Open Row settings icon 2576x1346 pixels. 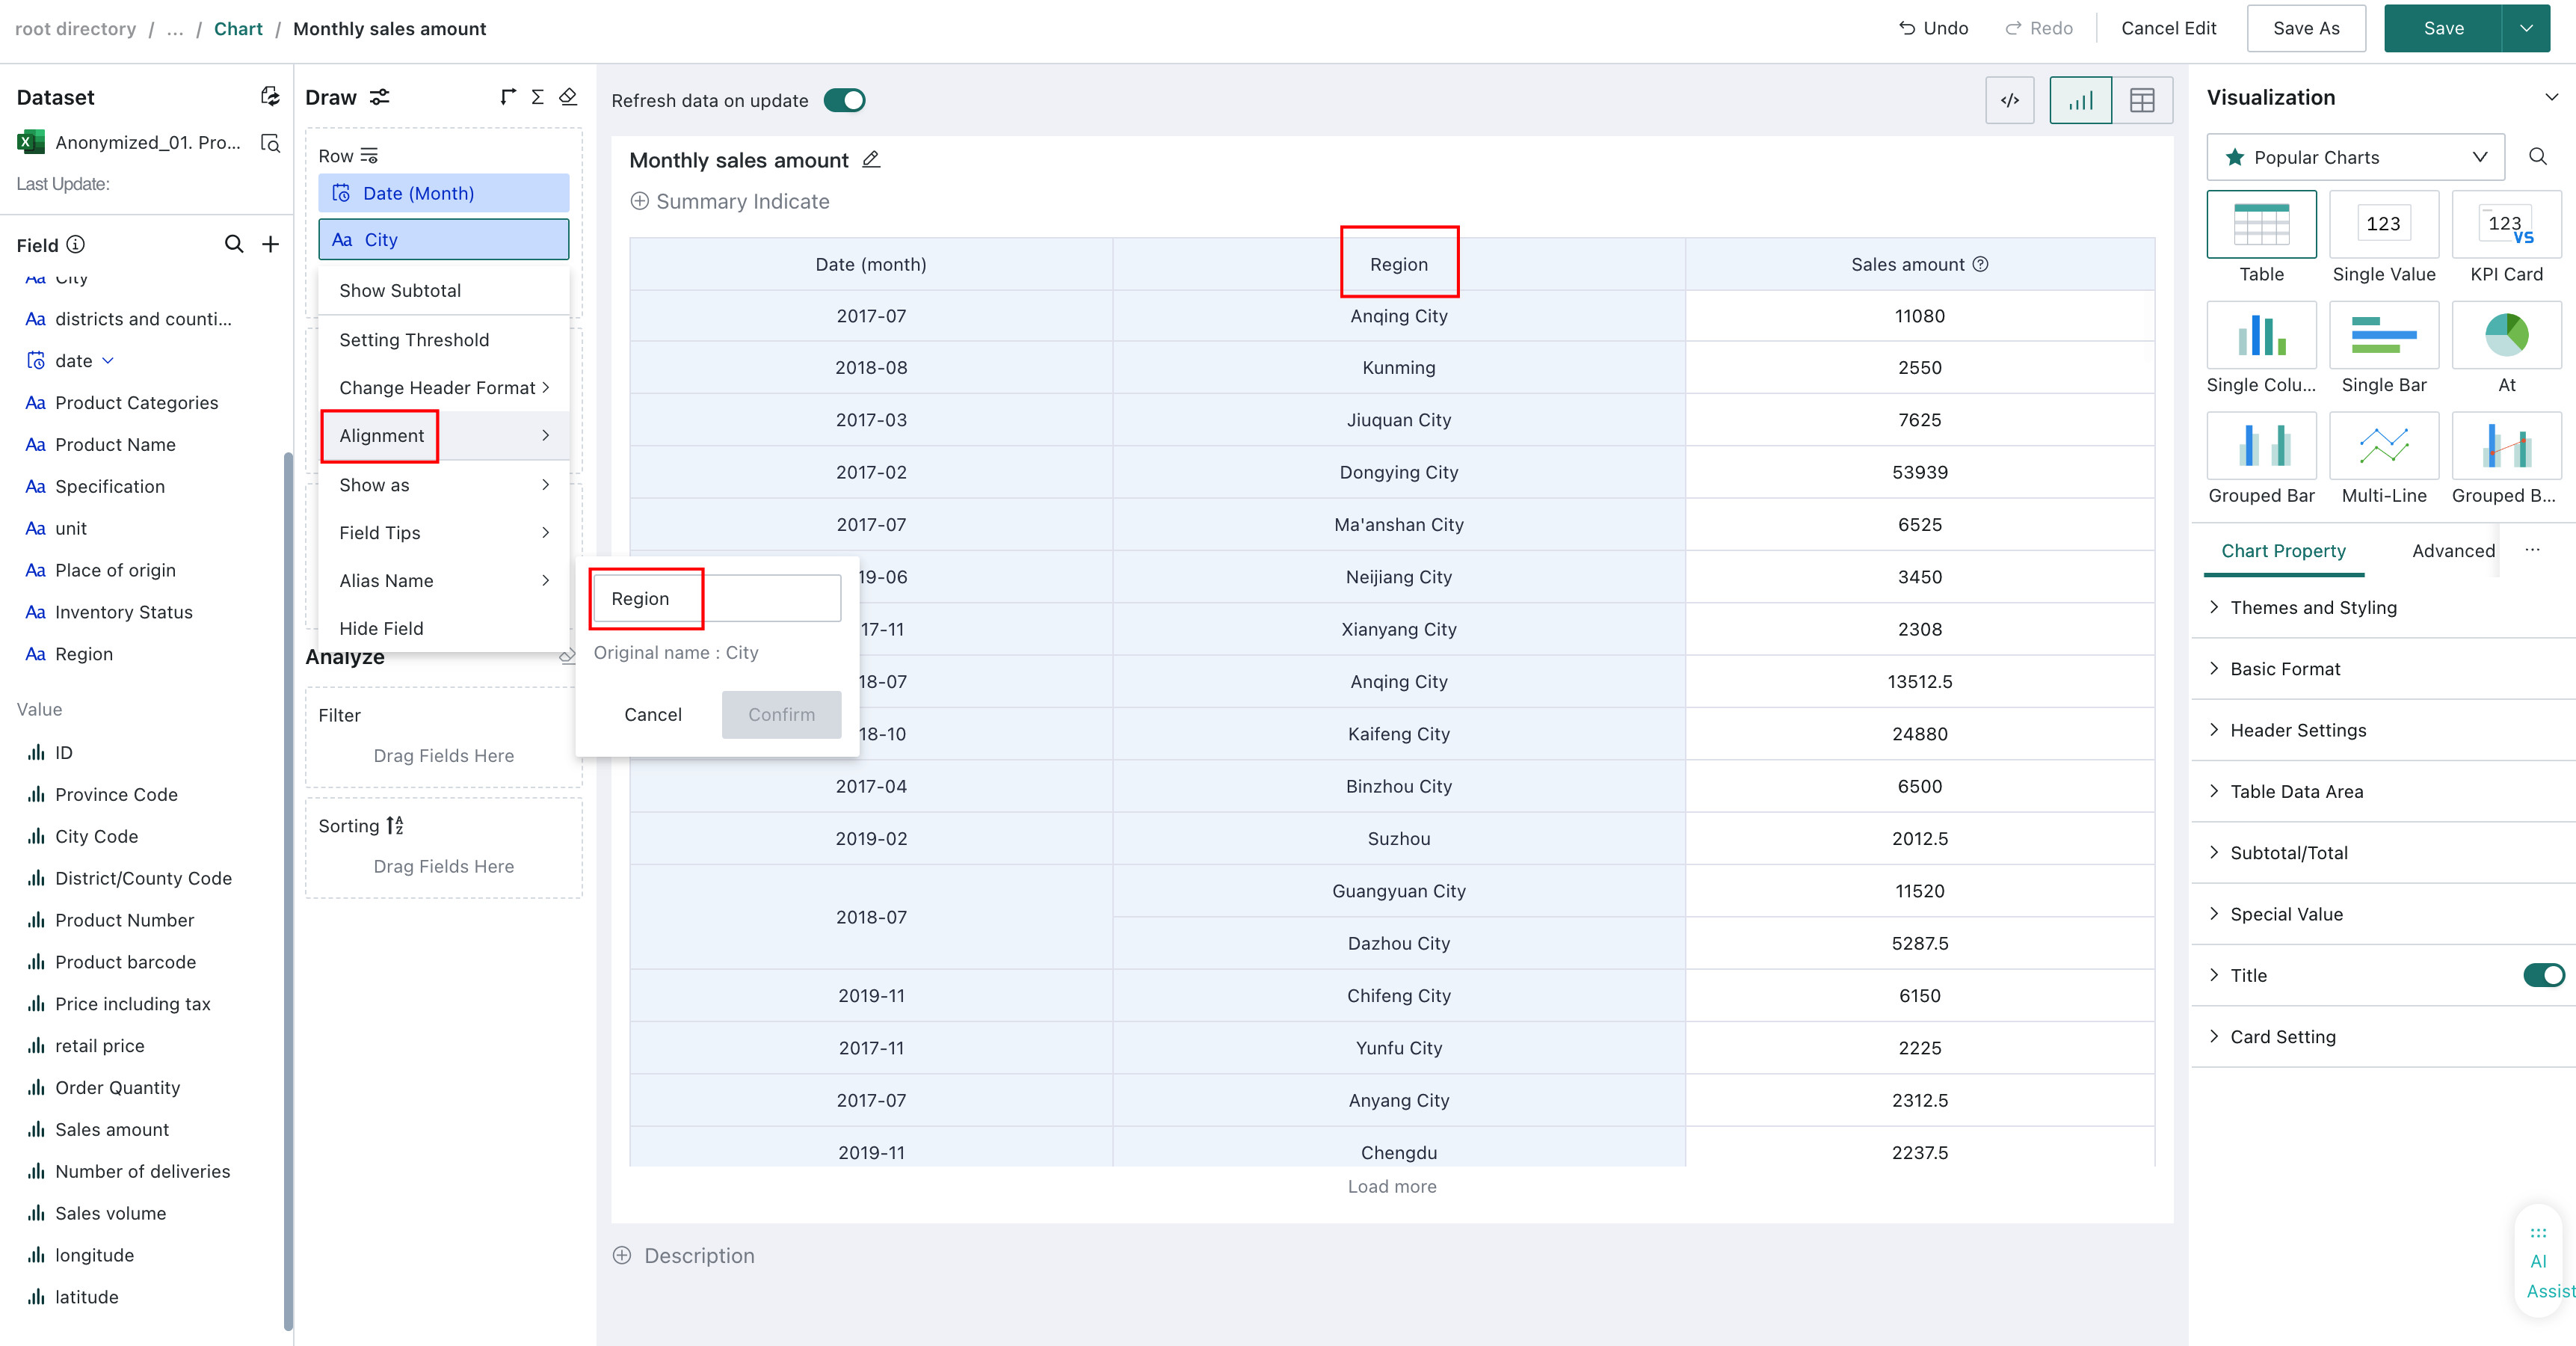(x=369, y=156)
